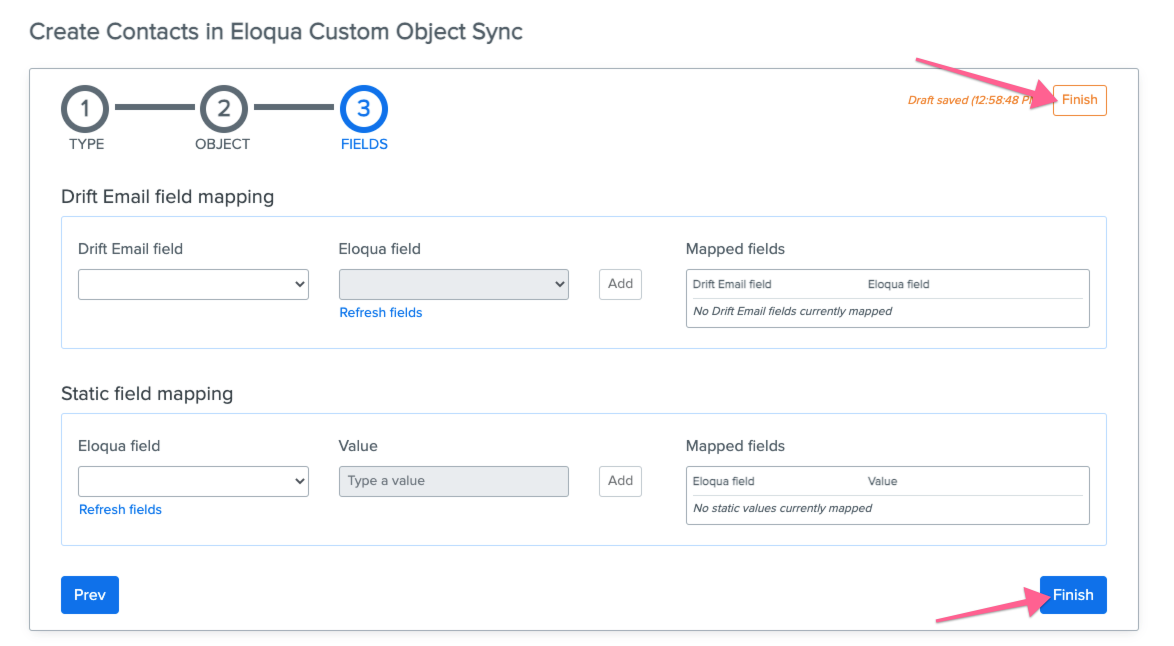This screenshot has height=646, width=1174.
Task: Click the 'Value' column header in Mapped fields
Action: (882, 481)
